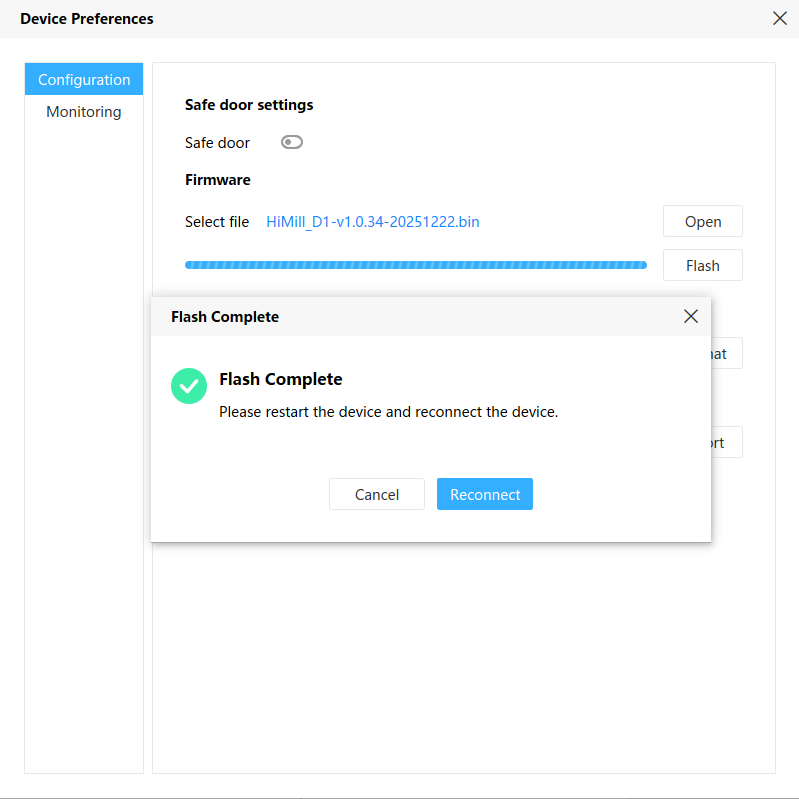799x799 pixels.
Task: Open the Monitoring tab
Action: tap(84, 112)
